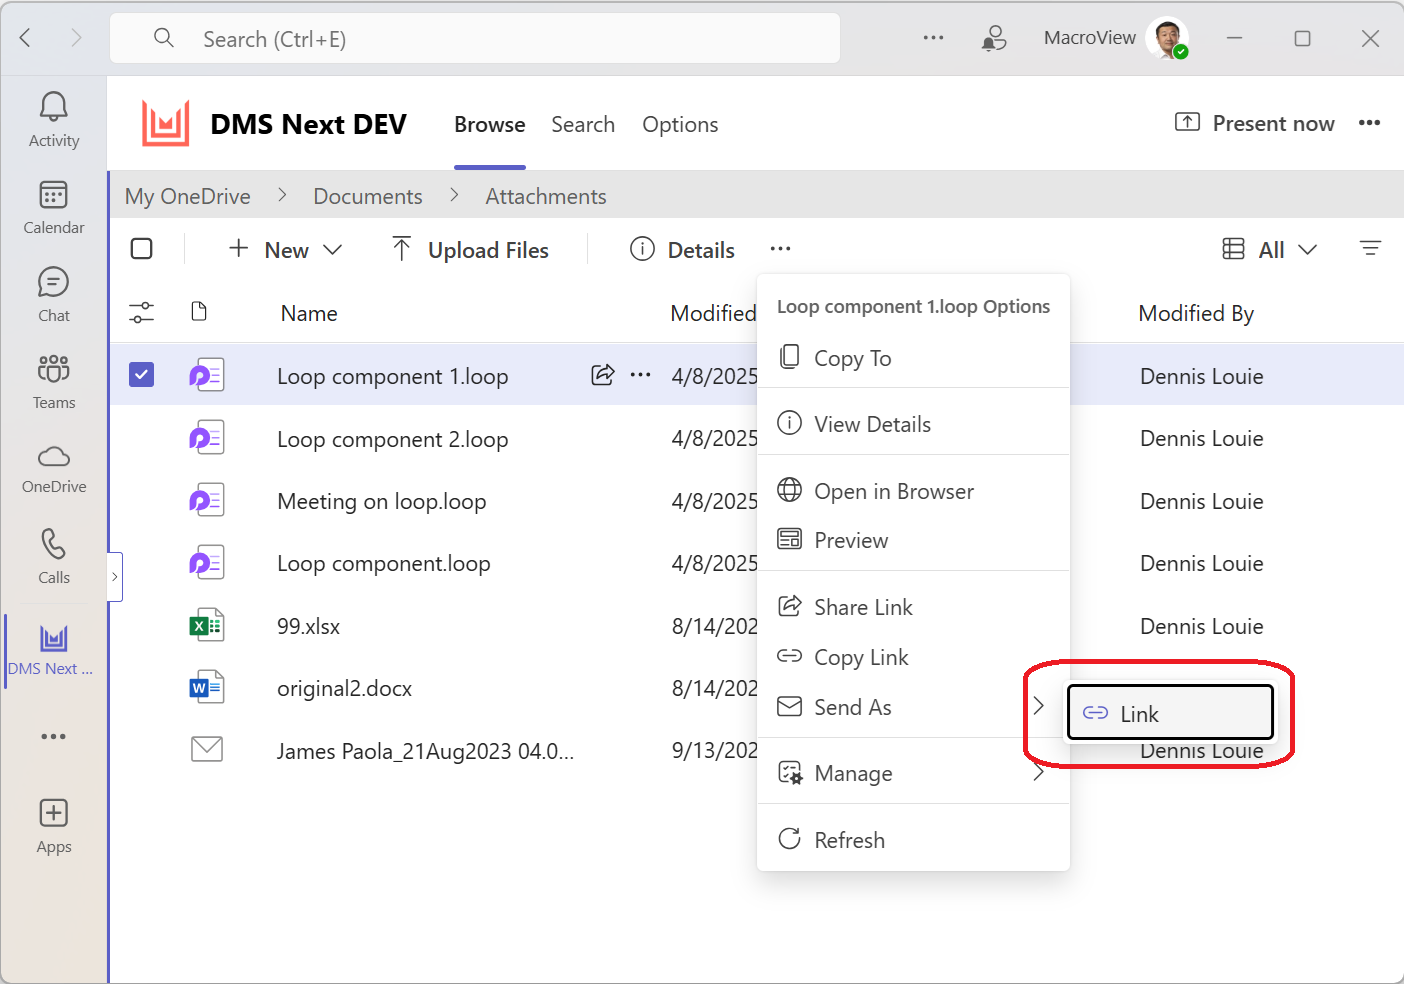This screenshot has height=984, width=1404.
Task: Open James Paola_21Aug2023 file name
Action: coord(426,751)
